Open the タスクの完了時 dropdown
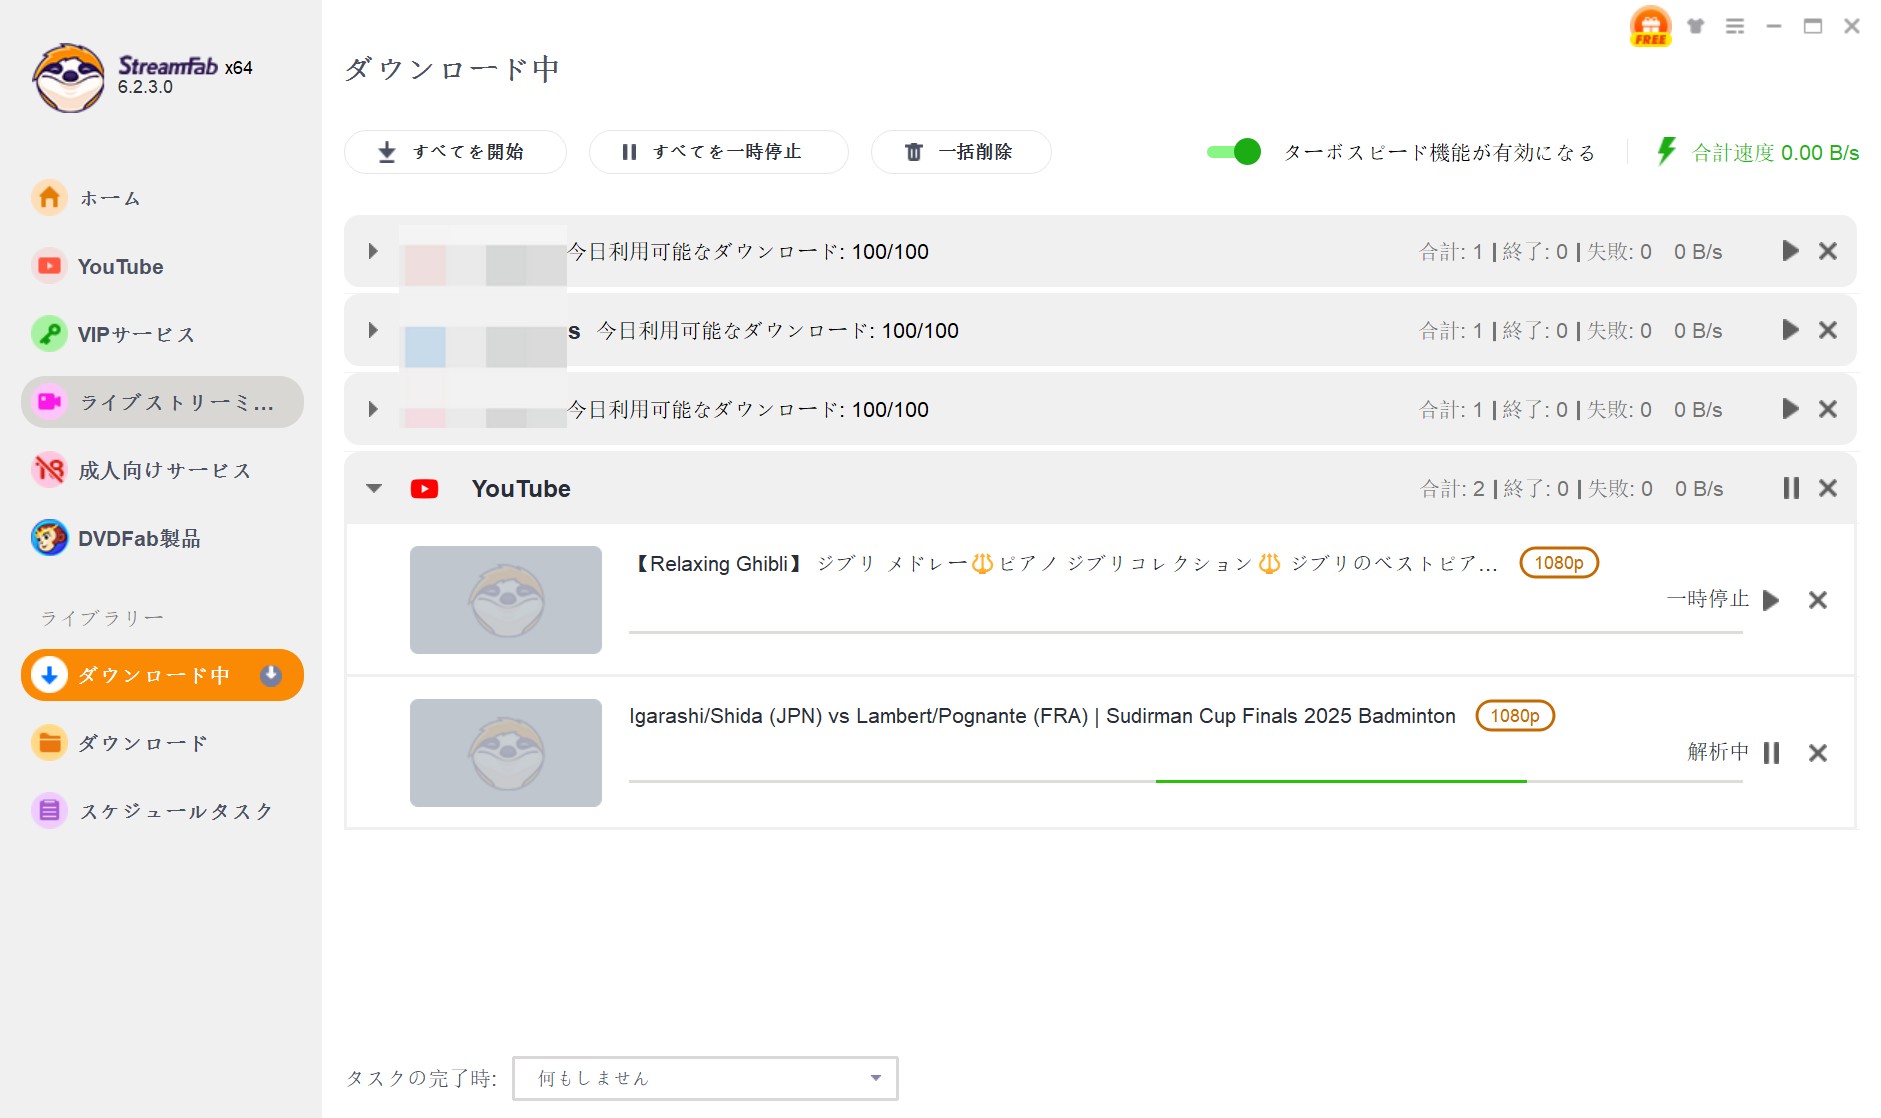The height and width of the screenshot is (1118, 1881). (x=705, y=1078)
